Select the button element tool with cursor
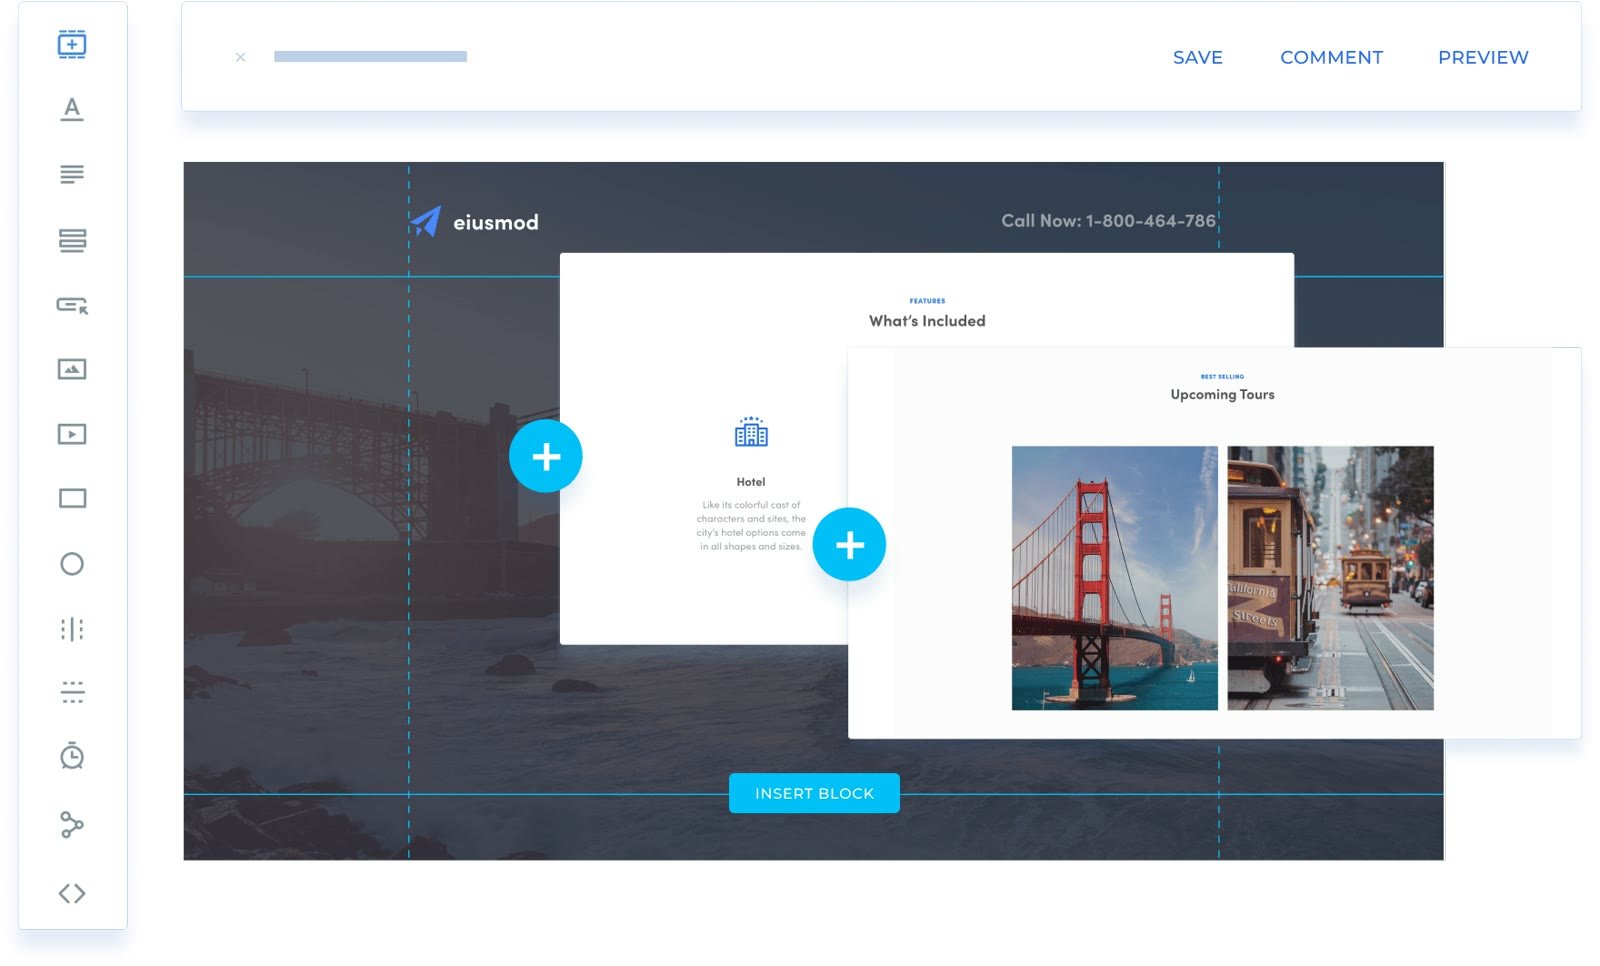The image size is (1600, 966). pos(72,305)
